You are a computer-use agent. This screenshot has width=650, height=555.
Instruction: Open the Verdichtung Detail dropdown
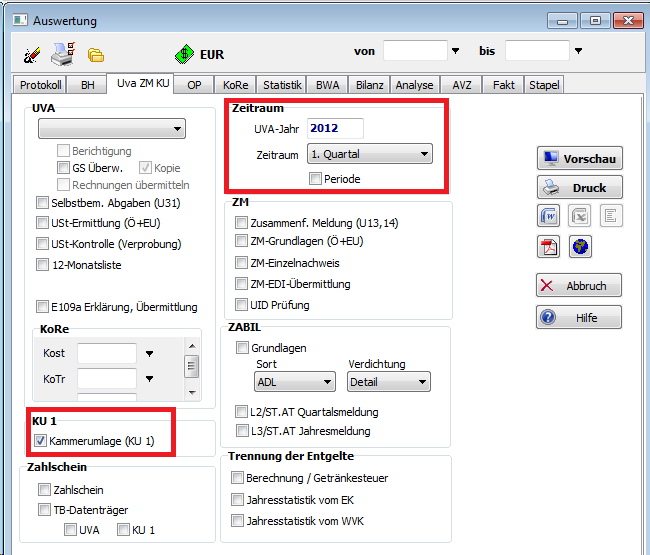point(389,382)
